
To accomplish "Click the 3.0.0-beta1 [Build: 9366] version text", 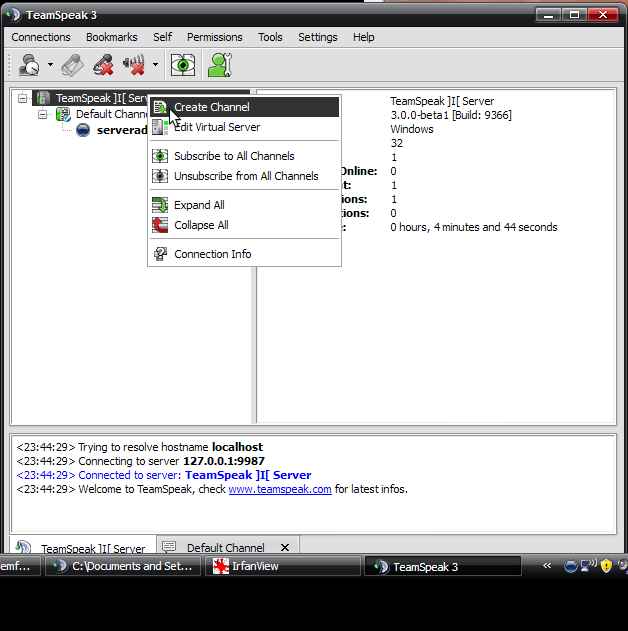I will point(451,115).
